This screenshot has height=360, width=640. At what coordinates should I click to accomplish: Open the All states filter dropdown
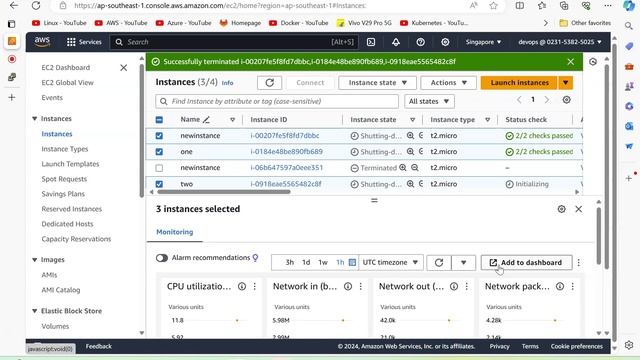pos(429,101)
